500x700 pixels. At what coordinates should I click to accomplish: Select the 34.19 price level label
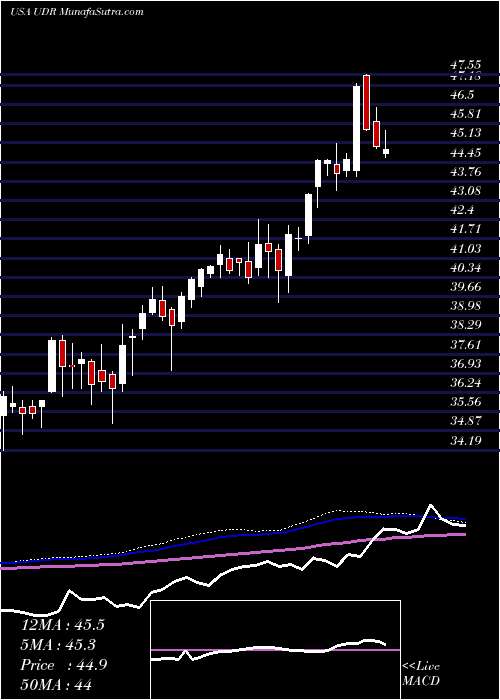click(466, 441)
